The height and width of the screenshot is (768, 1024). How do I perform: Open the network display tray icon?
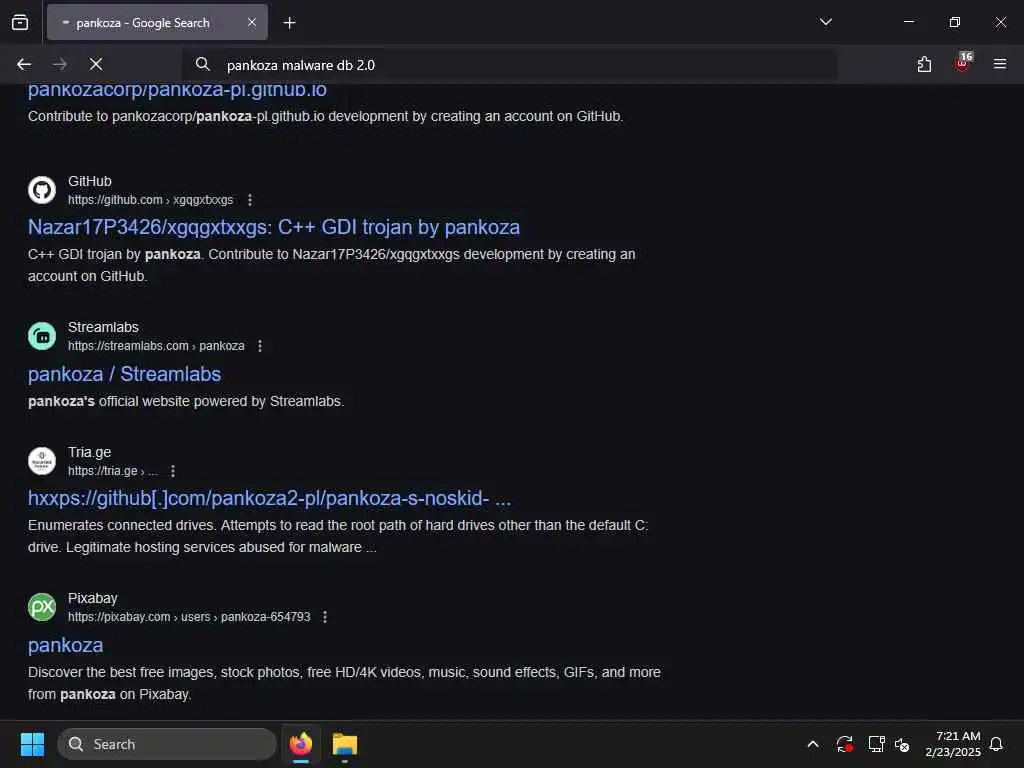(876, 744)
